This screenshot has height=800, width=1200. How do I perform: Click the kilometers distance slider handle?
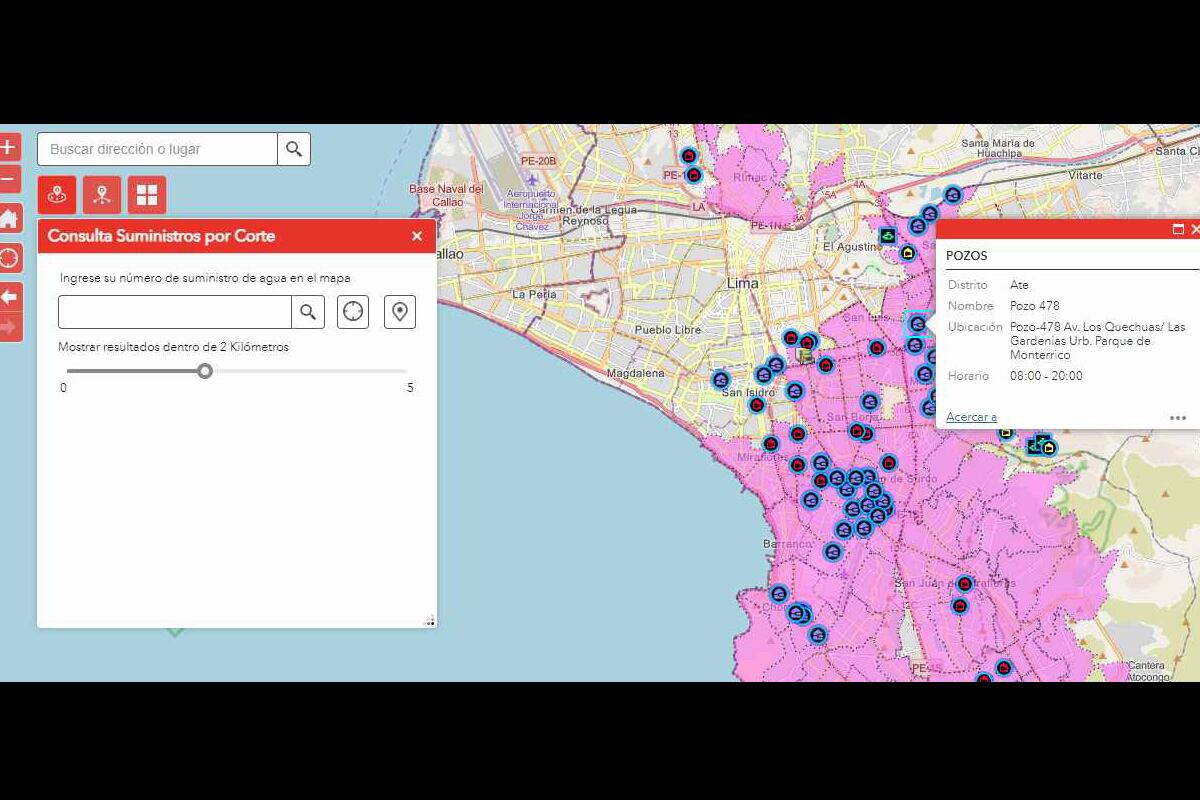tap(205, 371)
